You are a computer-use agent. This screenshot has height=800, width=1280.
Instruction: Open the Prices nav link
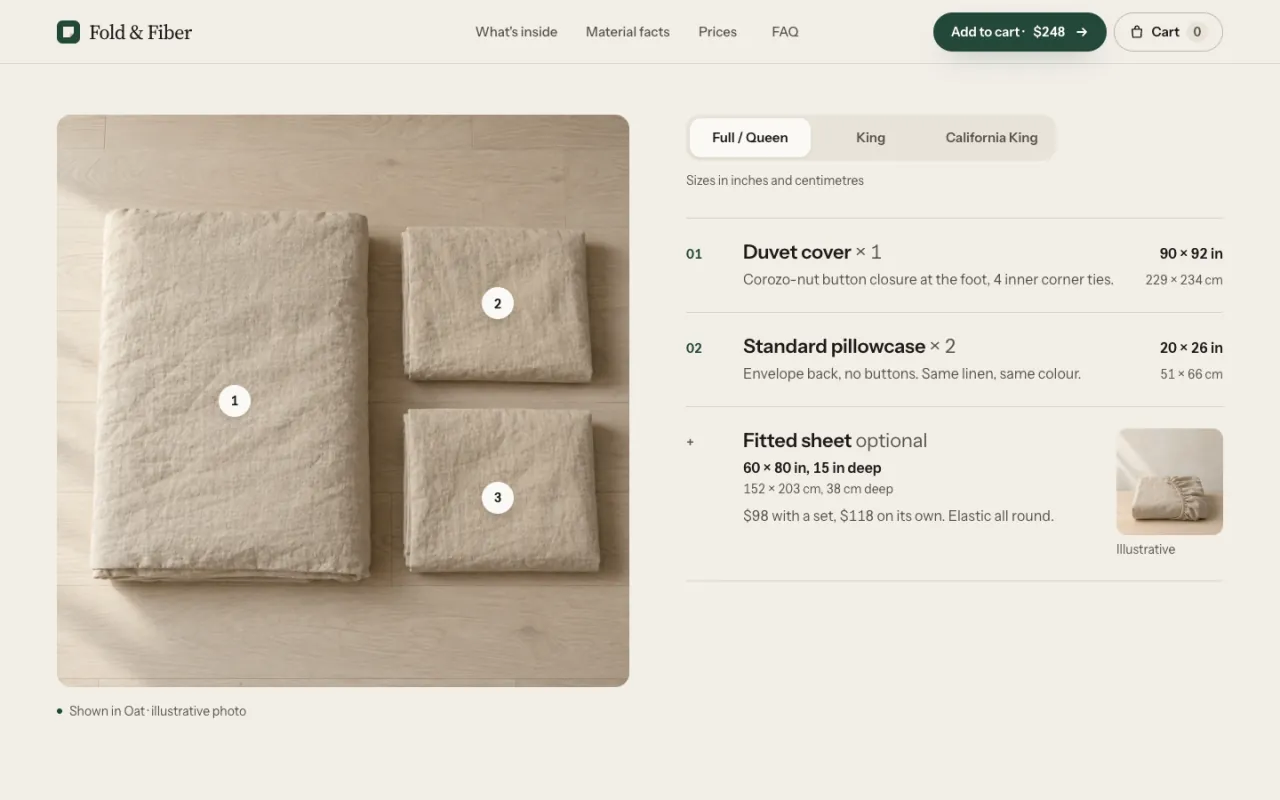point(718,32)
